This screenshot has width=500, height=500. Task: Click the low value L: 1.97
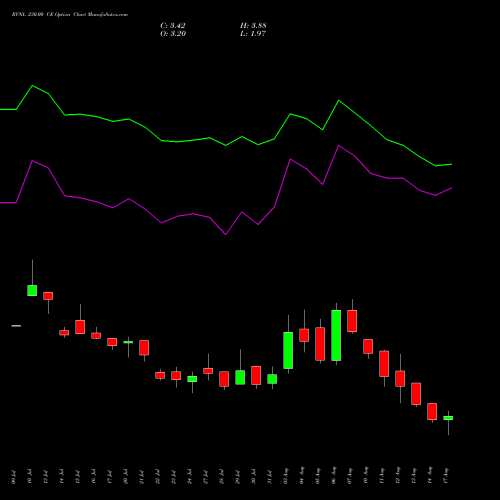tap(253, 34)
